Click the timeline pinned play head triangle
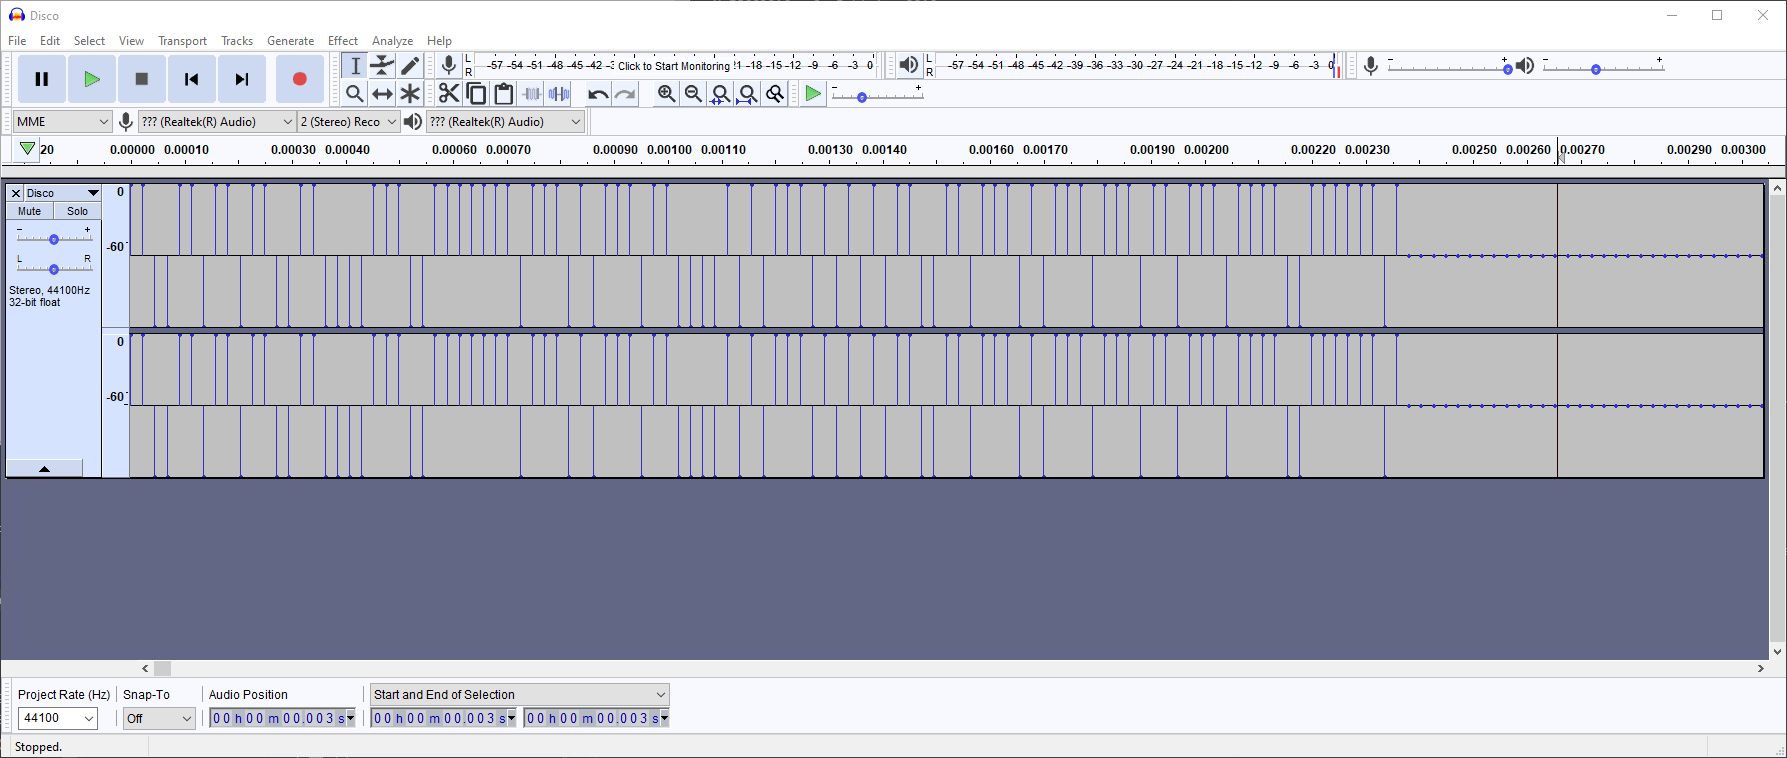The height and width of the screenshot is (758, 1787). pyautogui.click(x=27, y=149)
